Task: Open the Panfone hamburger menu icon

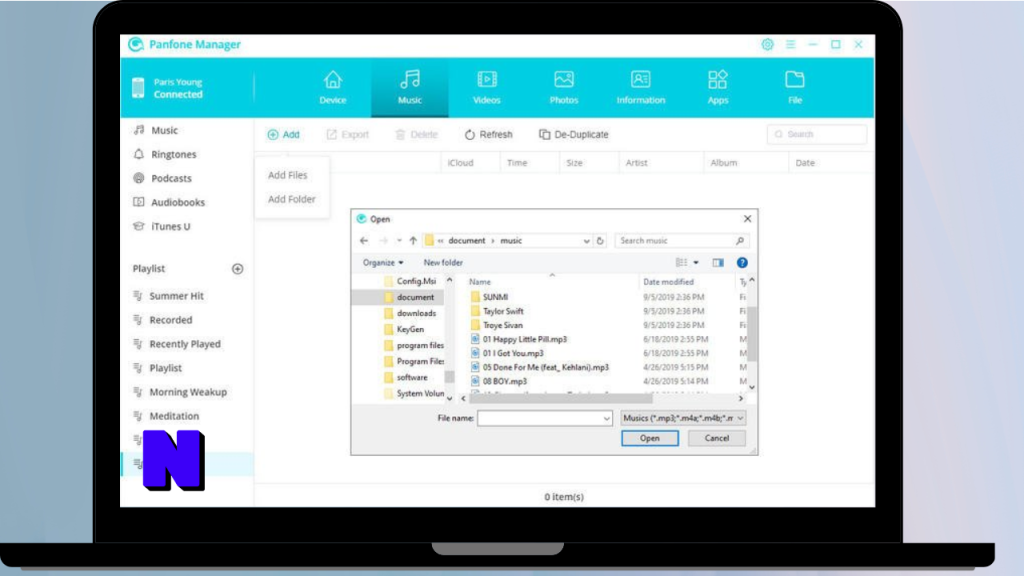Action: 790,44
